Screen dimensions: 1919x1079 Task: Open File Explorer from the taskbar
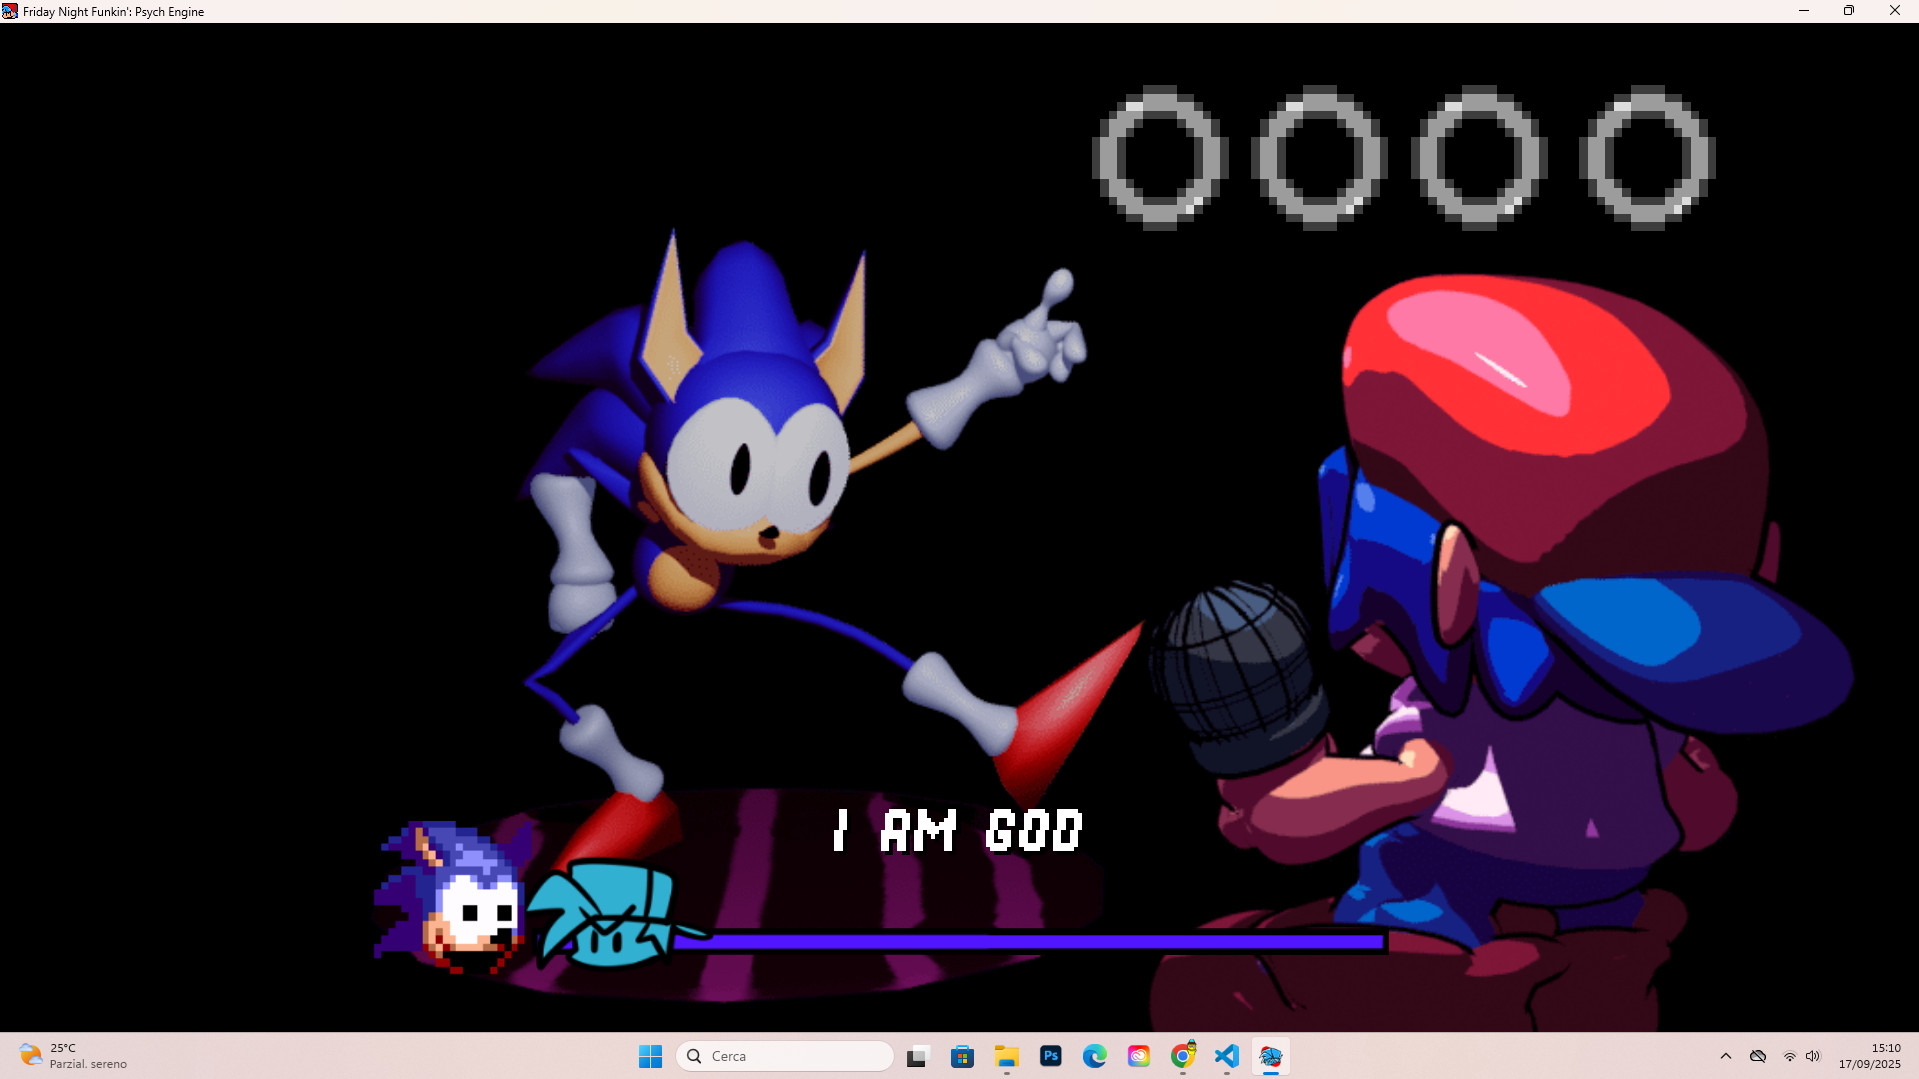point(1007,1056)
